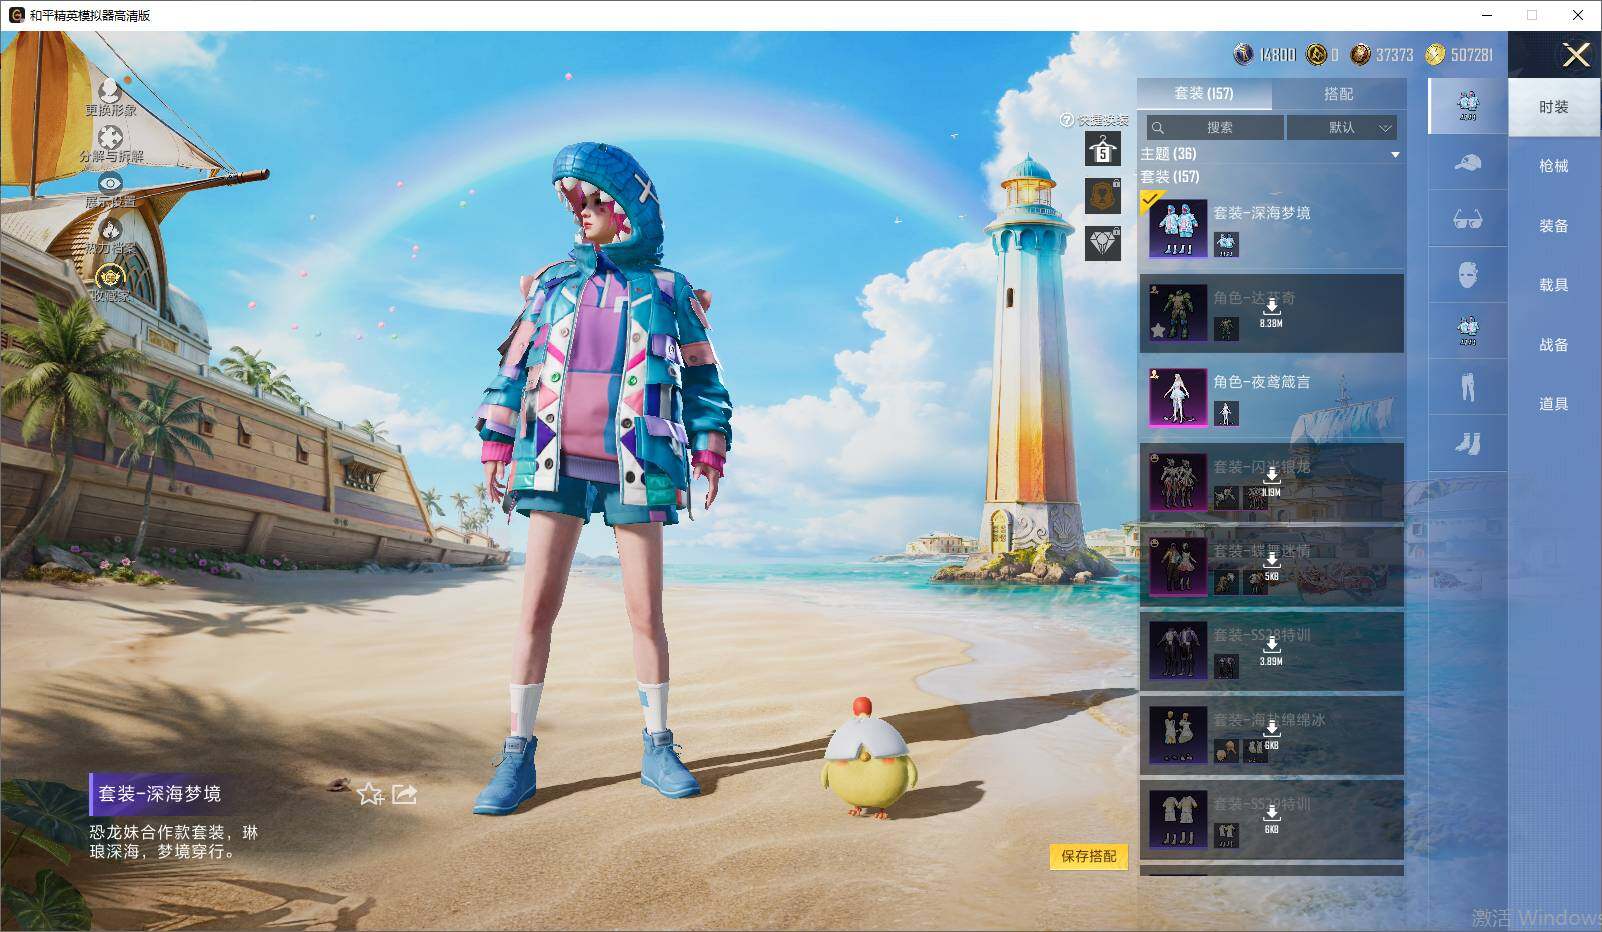Viewport: 1602px width, 932px height.
Task: Switch to the 套装 (157) tab
Action: [1204, 94]
